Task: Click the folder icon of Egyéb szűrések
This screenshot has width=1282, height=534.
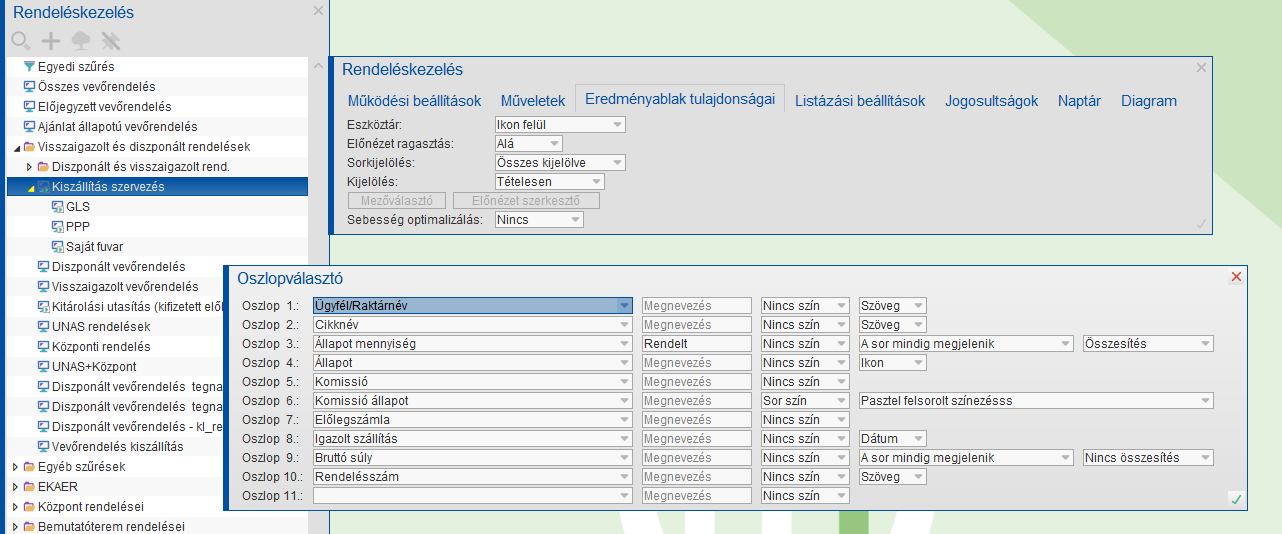Action: pos(29,467)
